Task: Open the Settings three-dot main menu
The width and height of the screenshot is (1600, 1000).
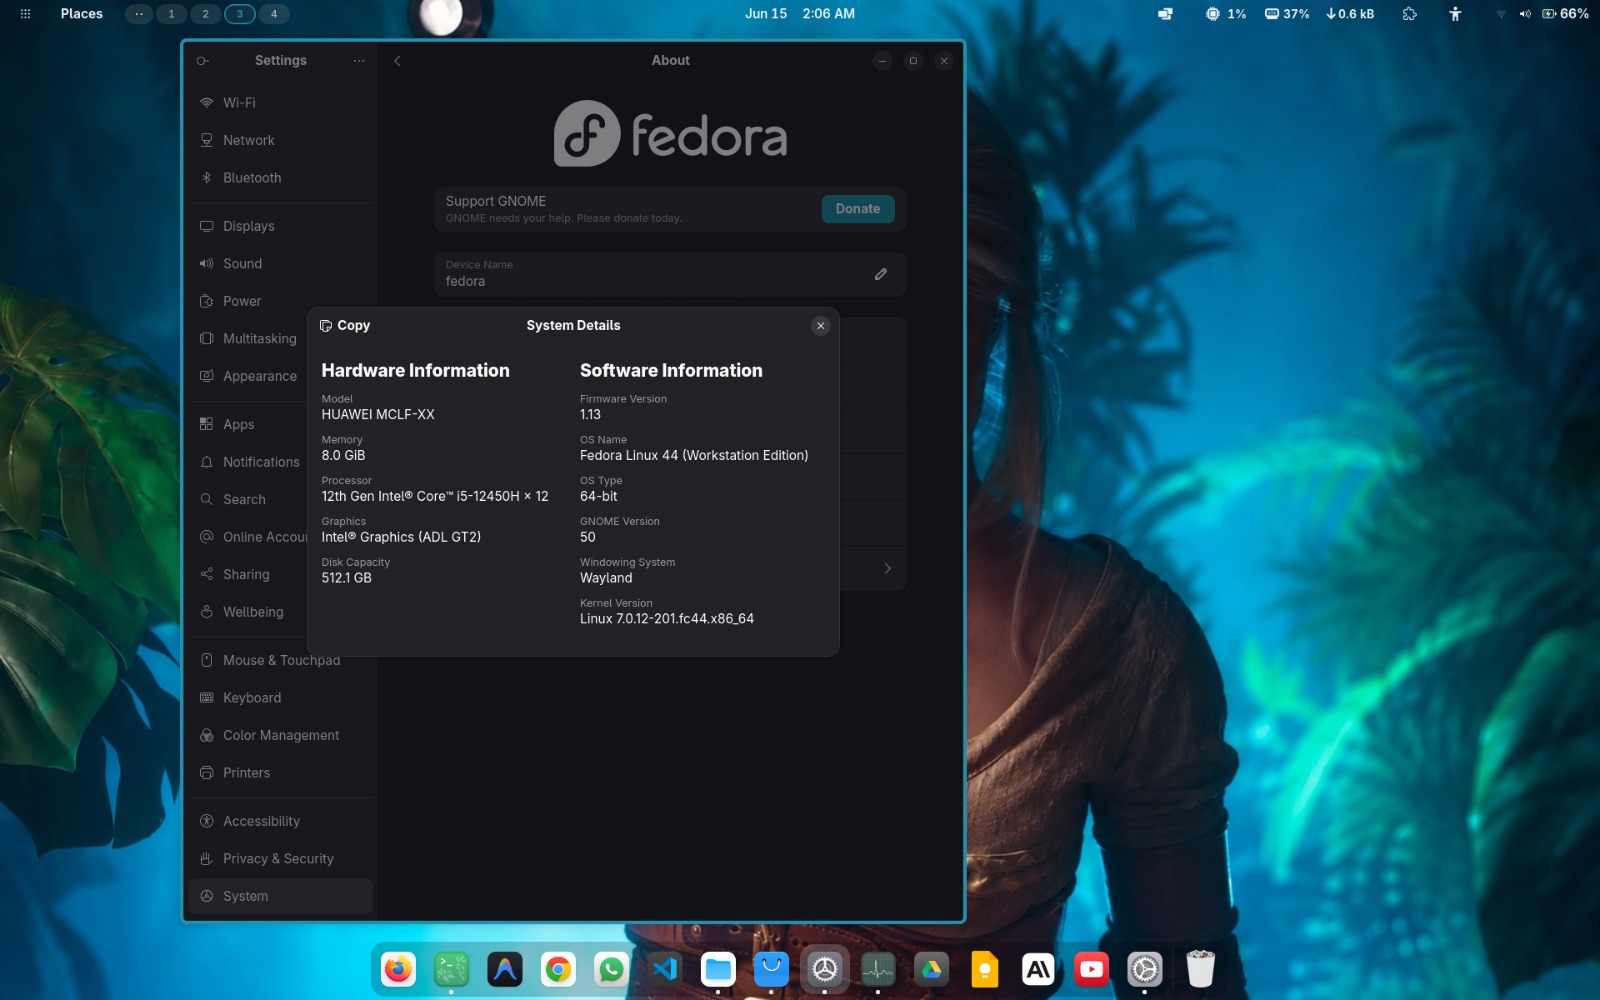Action: point(359,61)
